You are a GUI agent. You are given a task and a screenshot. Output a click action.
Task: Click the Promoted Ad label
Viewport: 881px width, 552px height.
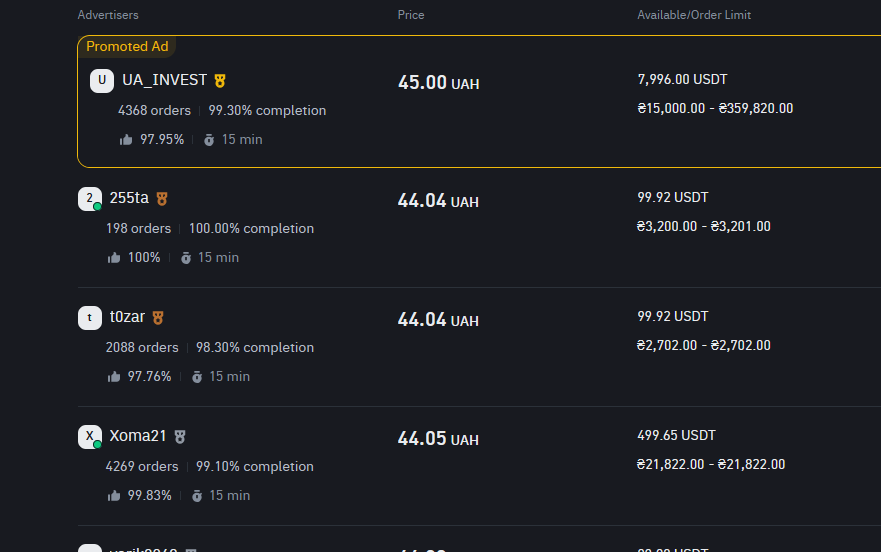point(127,46)
